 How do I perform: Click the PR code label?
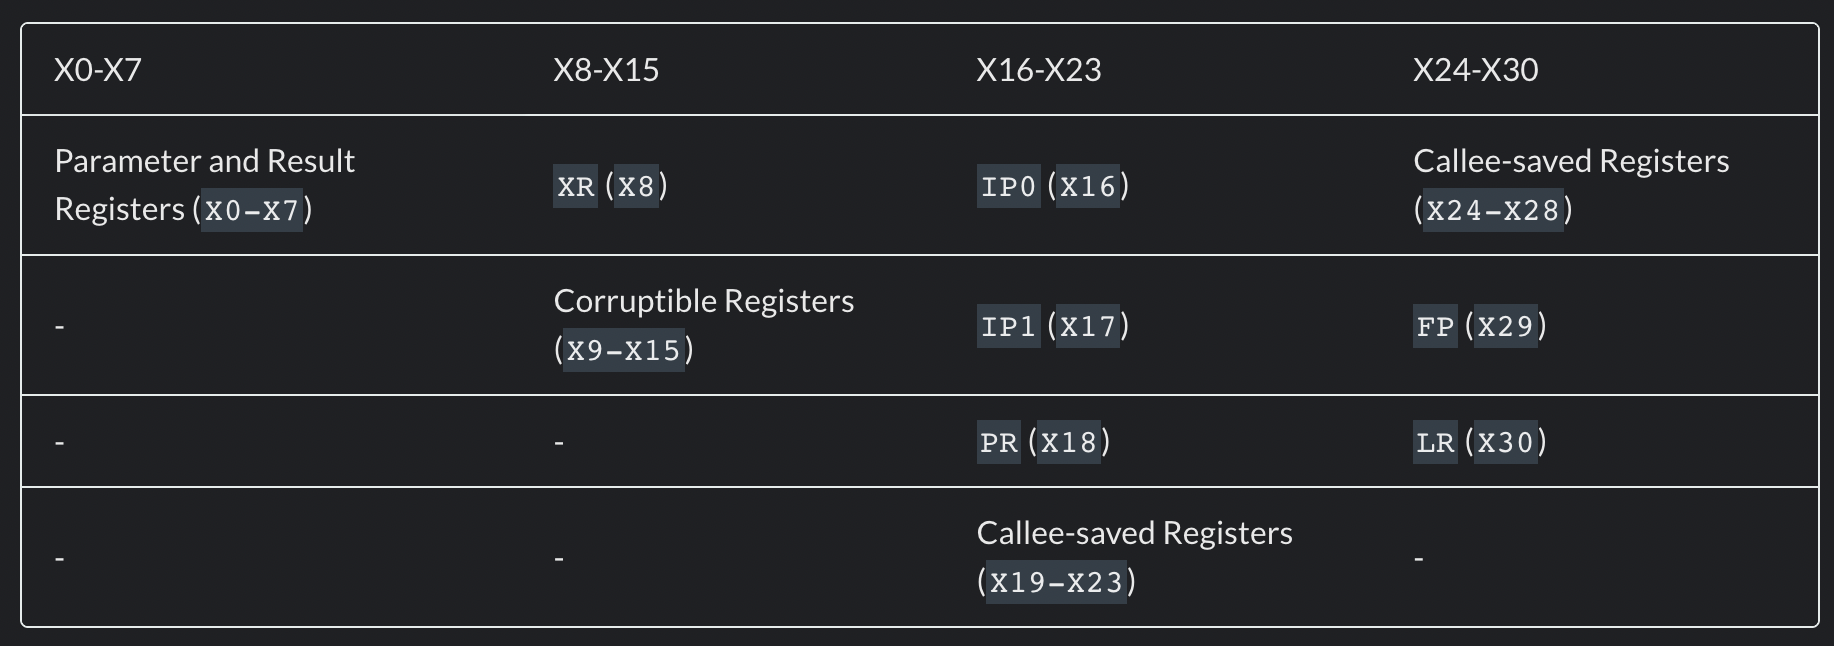998,443
